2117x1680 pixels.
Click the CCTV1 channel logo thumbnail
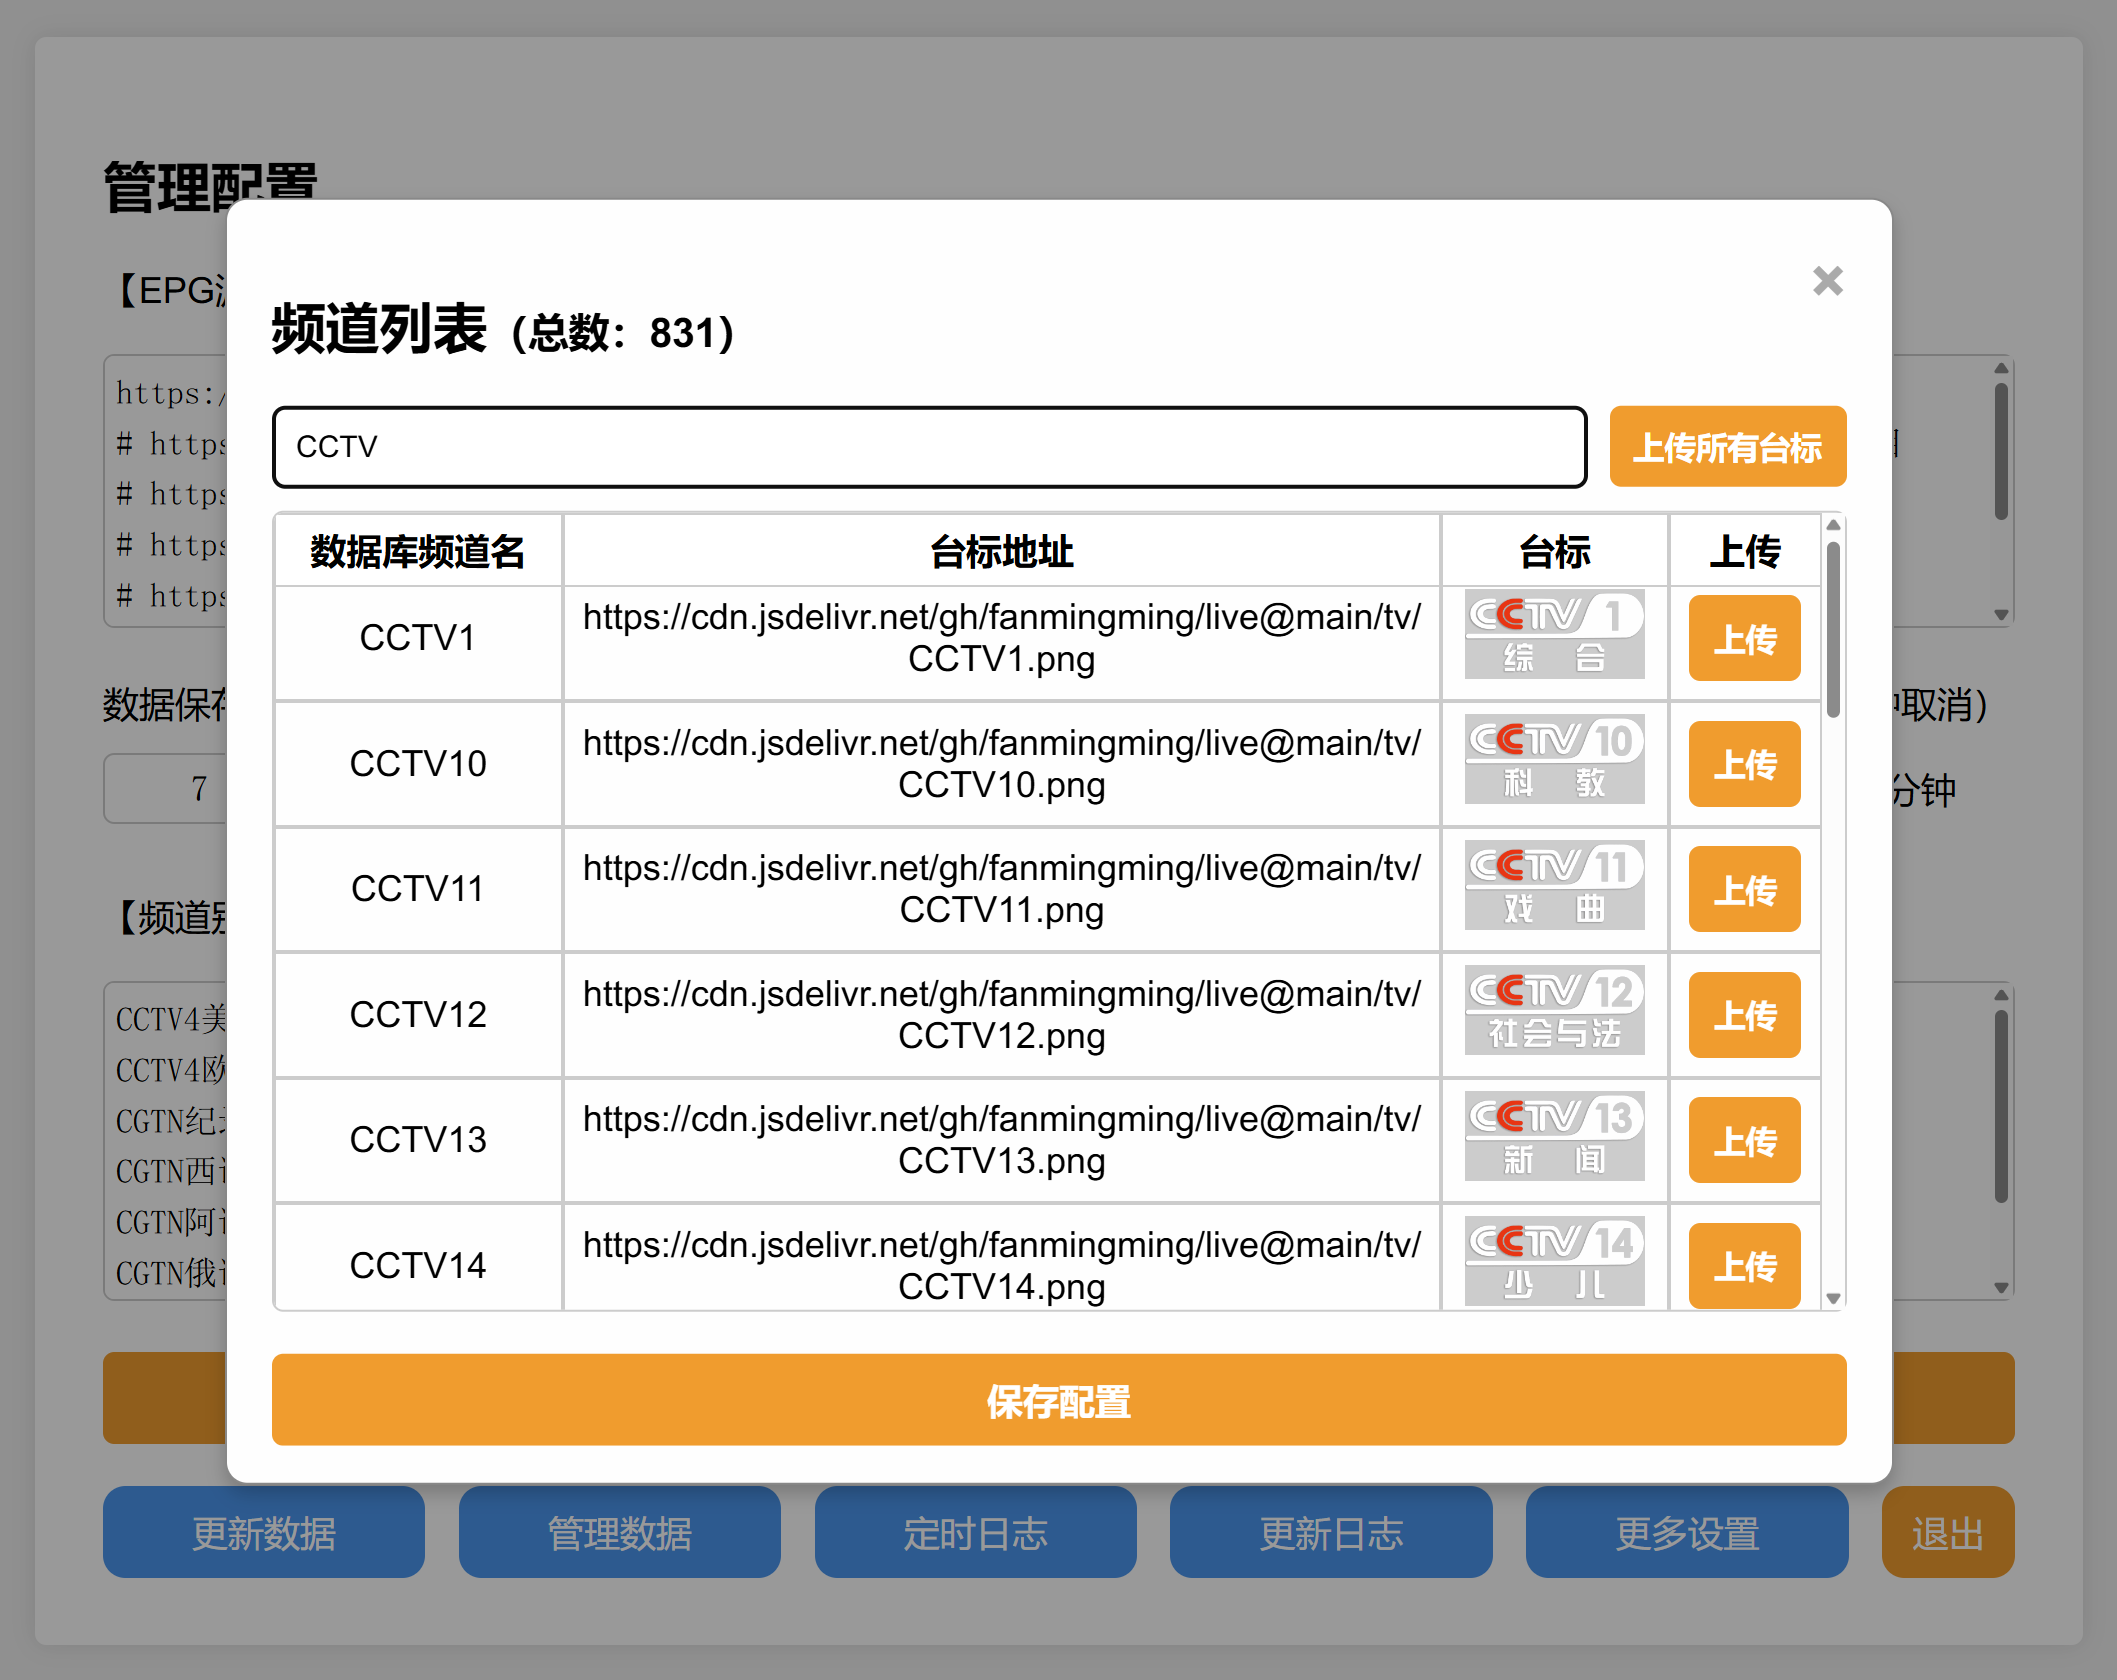(x=1553, y=637)
